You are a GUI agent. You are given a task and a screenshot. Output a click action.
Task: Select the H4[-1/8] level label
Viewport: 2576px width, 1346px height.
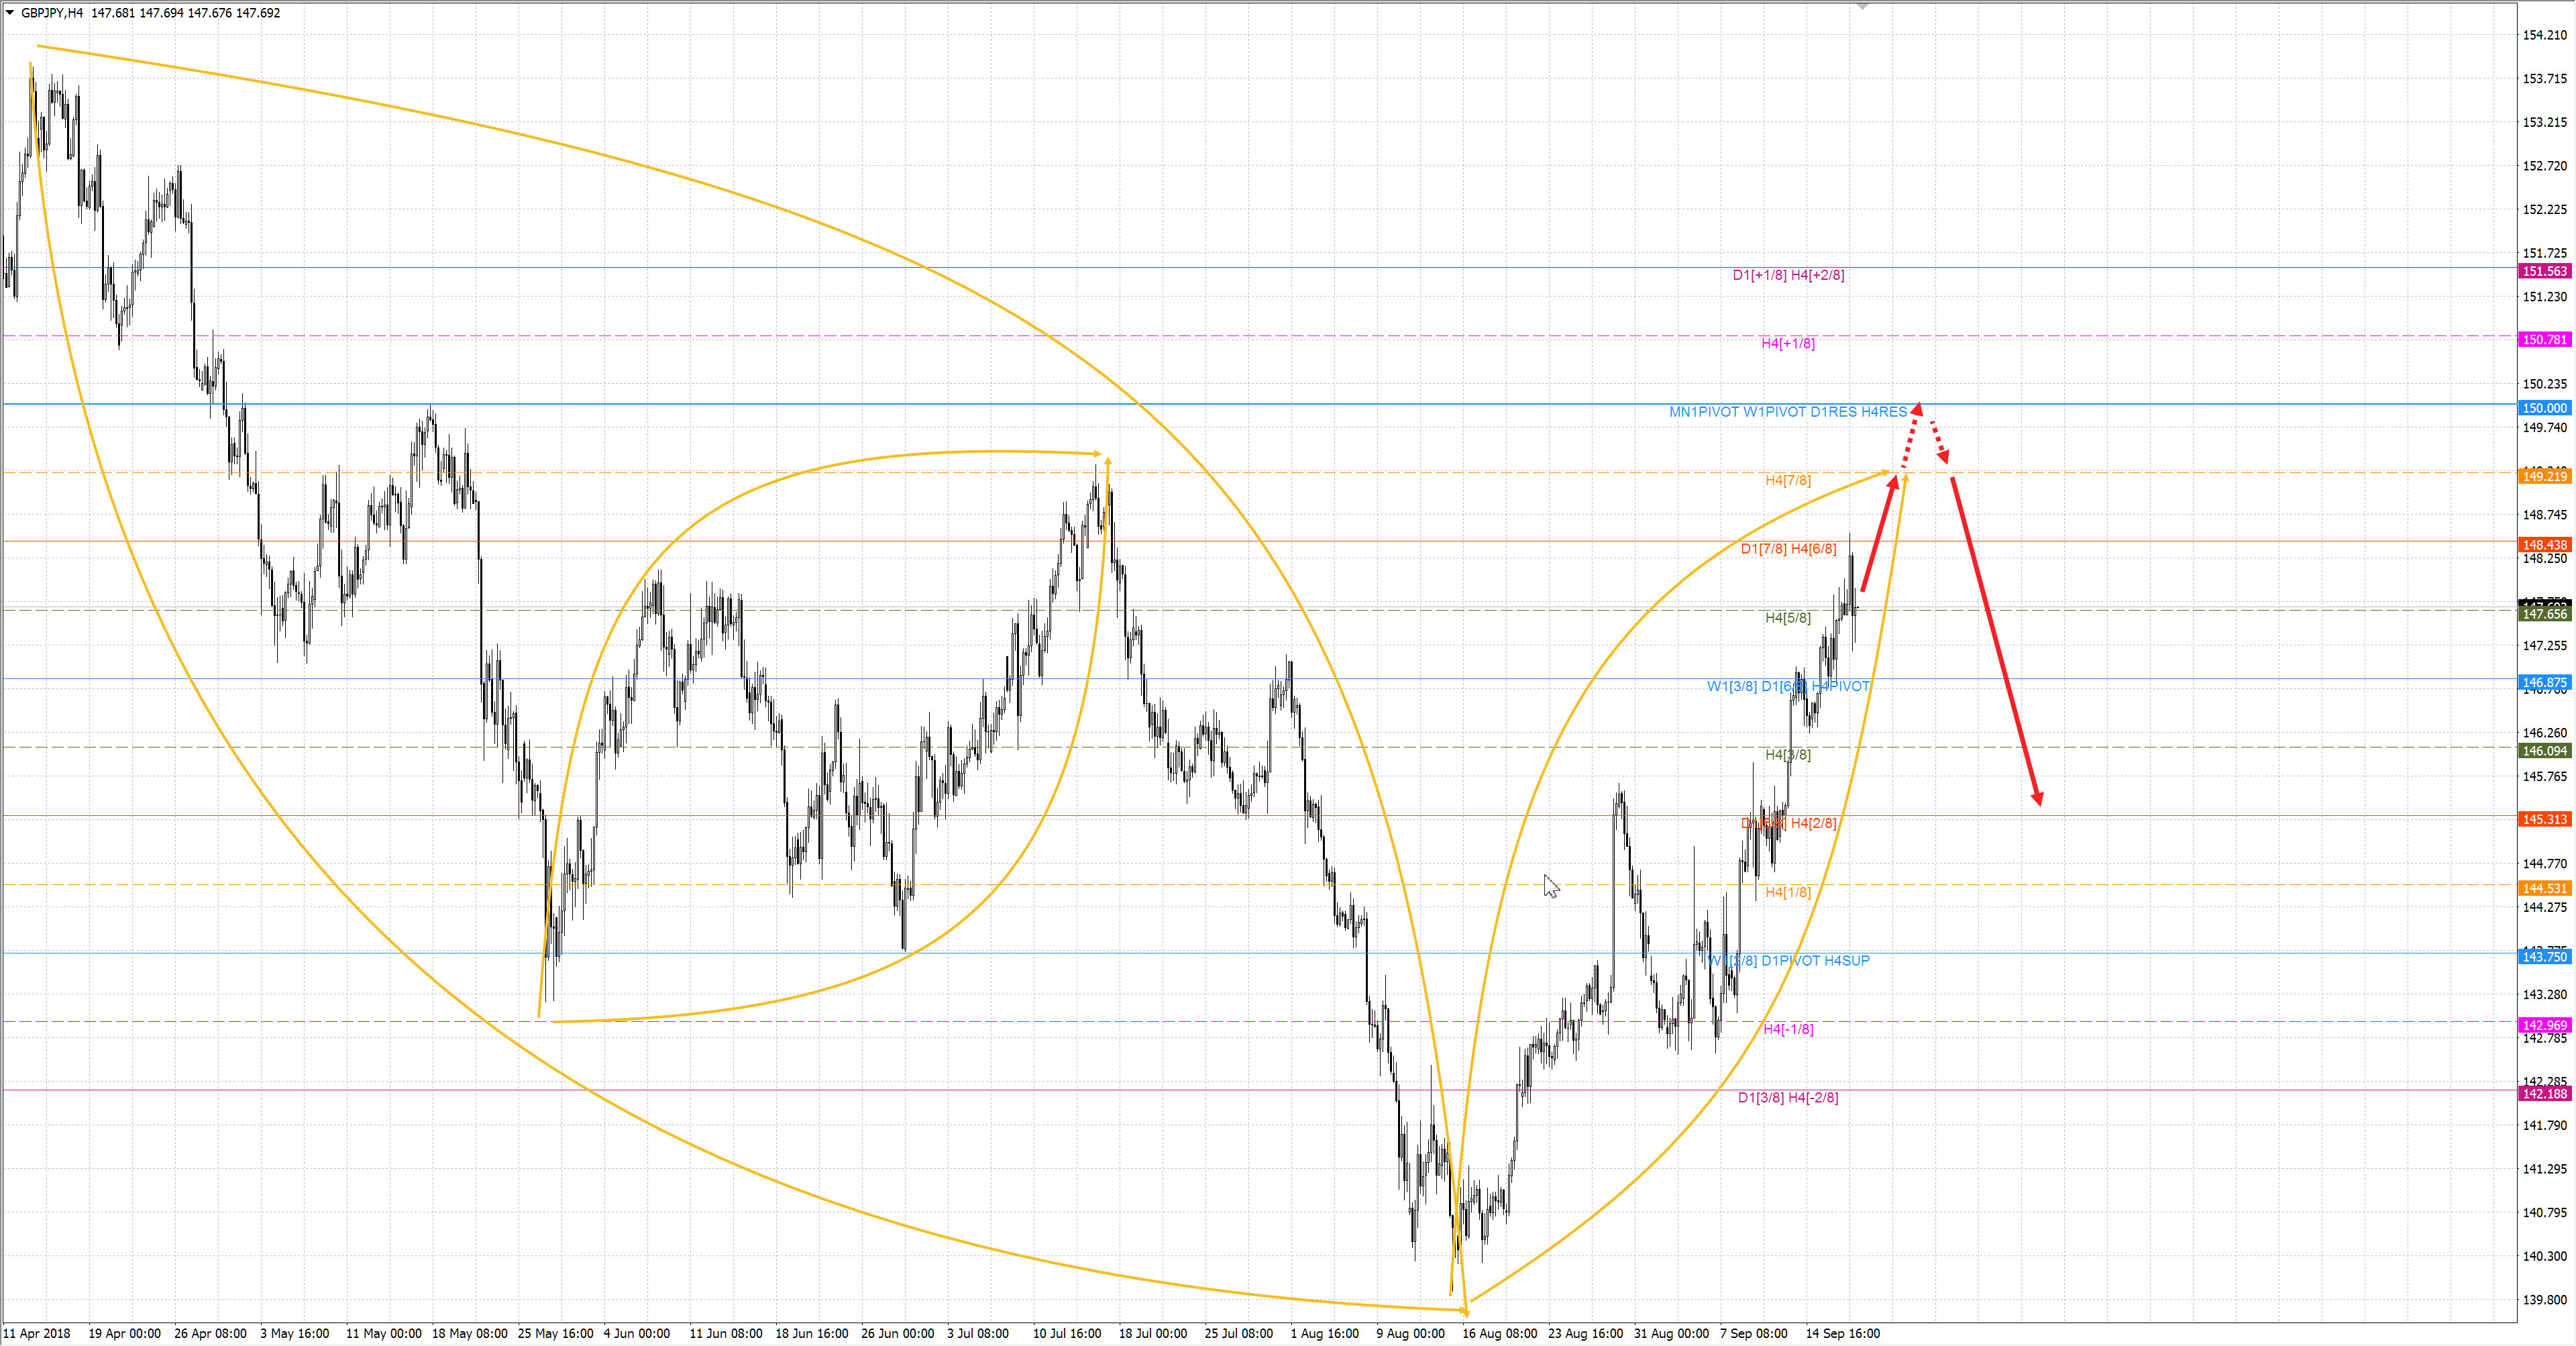1788,1030
